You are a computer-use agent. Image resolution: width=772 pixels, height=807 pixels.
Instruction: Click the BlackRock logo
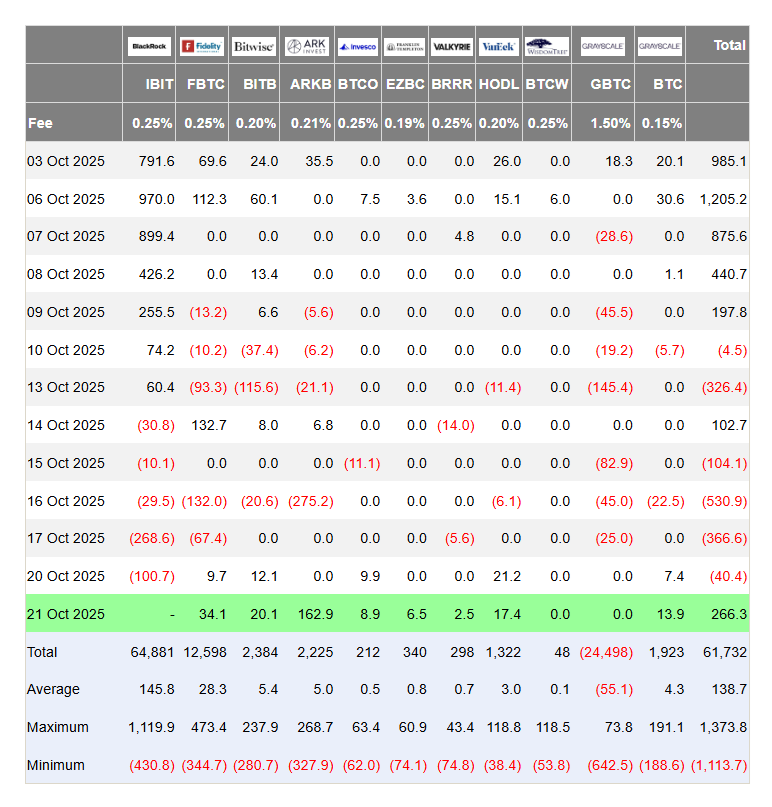pyautogui.click(x=149, y=46)
